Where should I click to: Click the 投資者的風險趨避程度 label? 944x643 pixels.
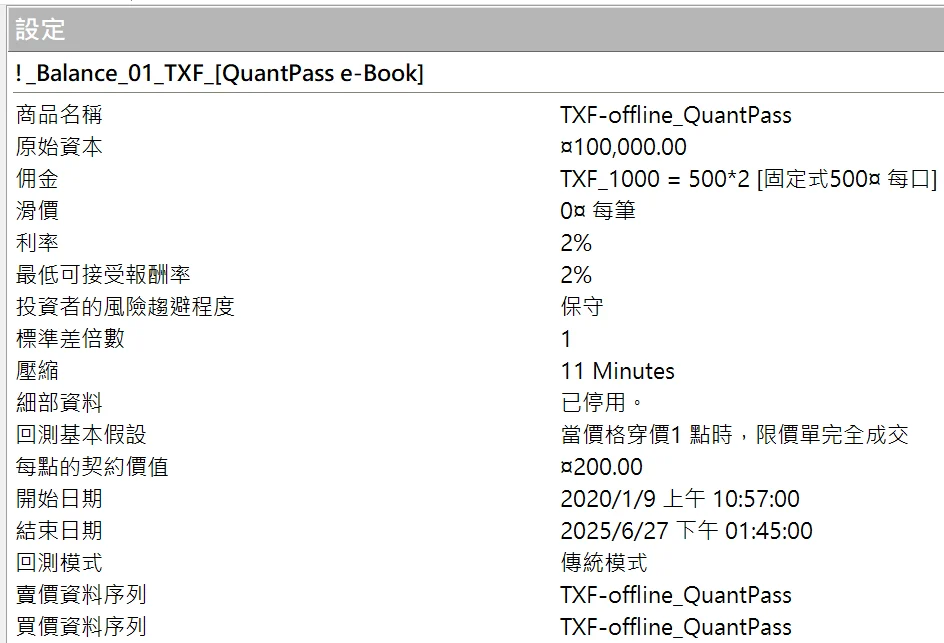(x=125, y=306)
